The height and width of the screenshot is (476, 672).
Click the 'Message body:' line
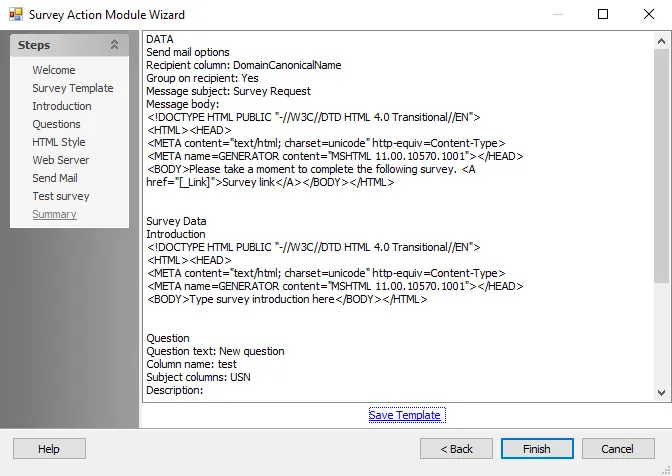(183, 104)
